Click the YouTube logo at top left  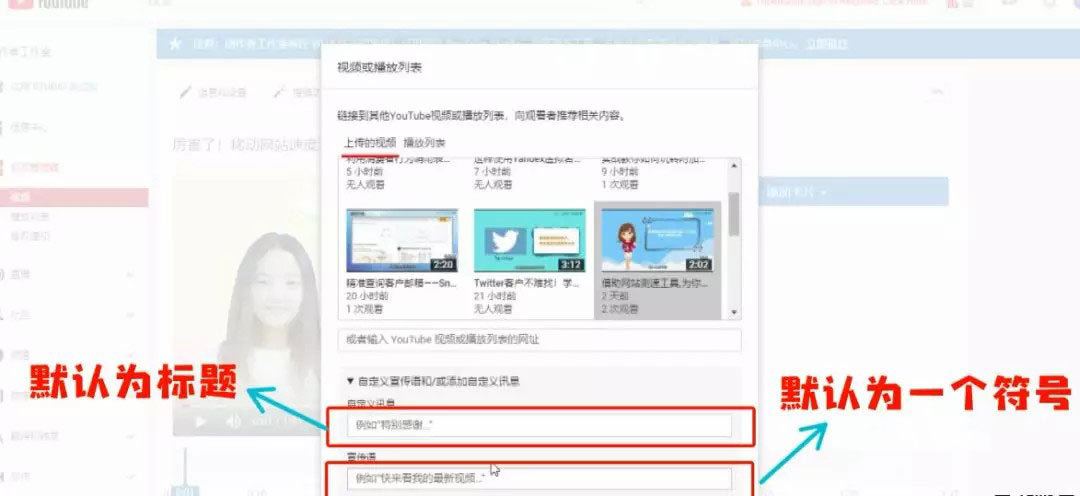click(48, 3)
